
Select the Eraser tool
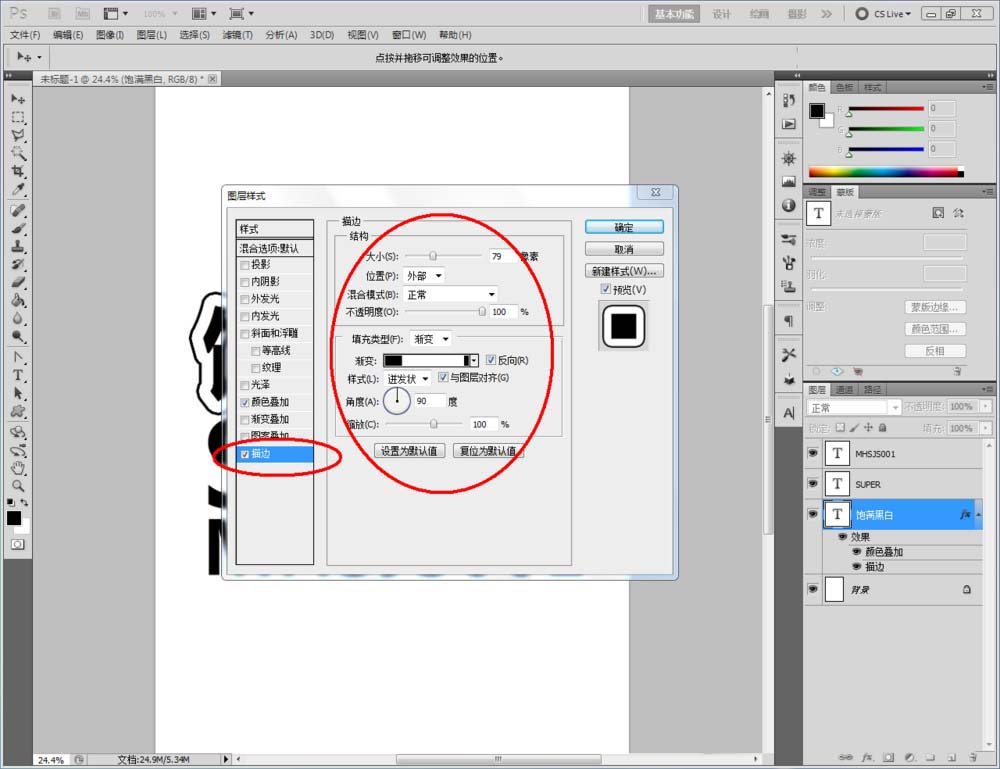[x=18, y=283]
